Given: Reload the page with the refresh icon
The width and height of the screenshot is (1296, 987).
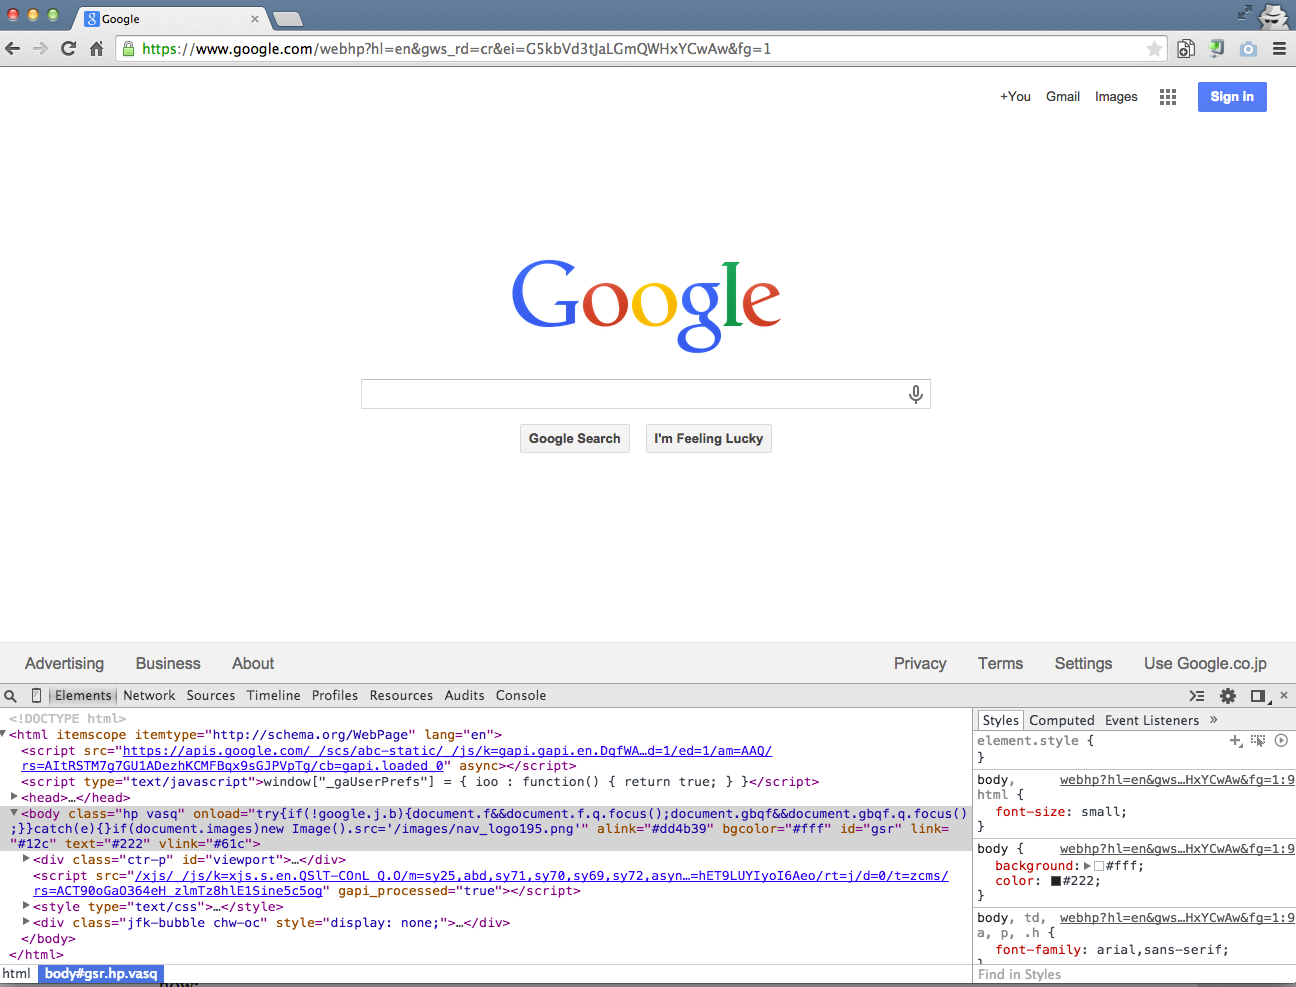Looking at the screenshot, I should (68, 48).
